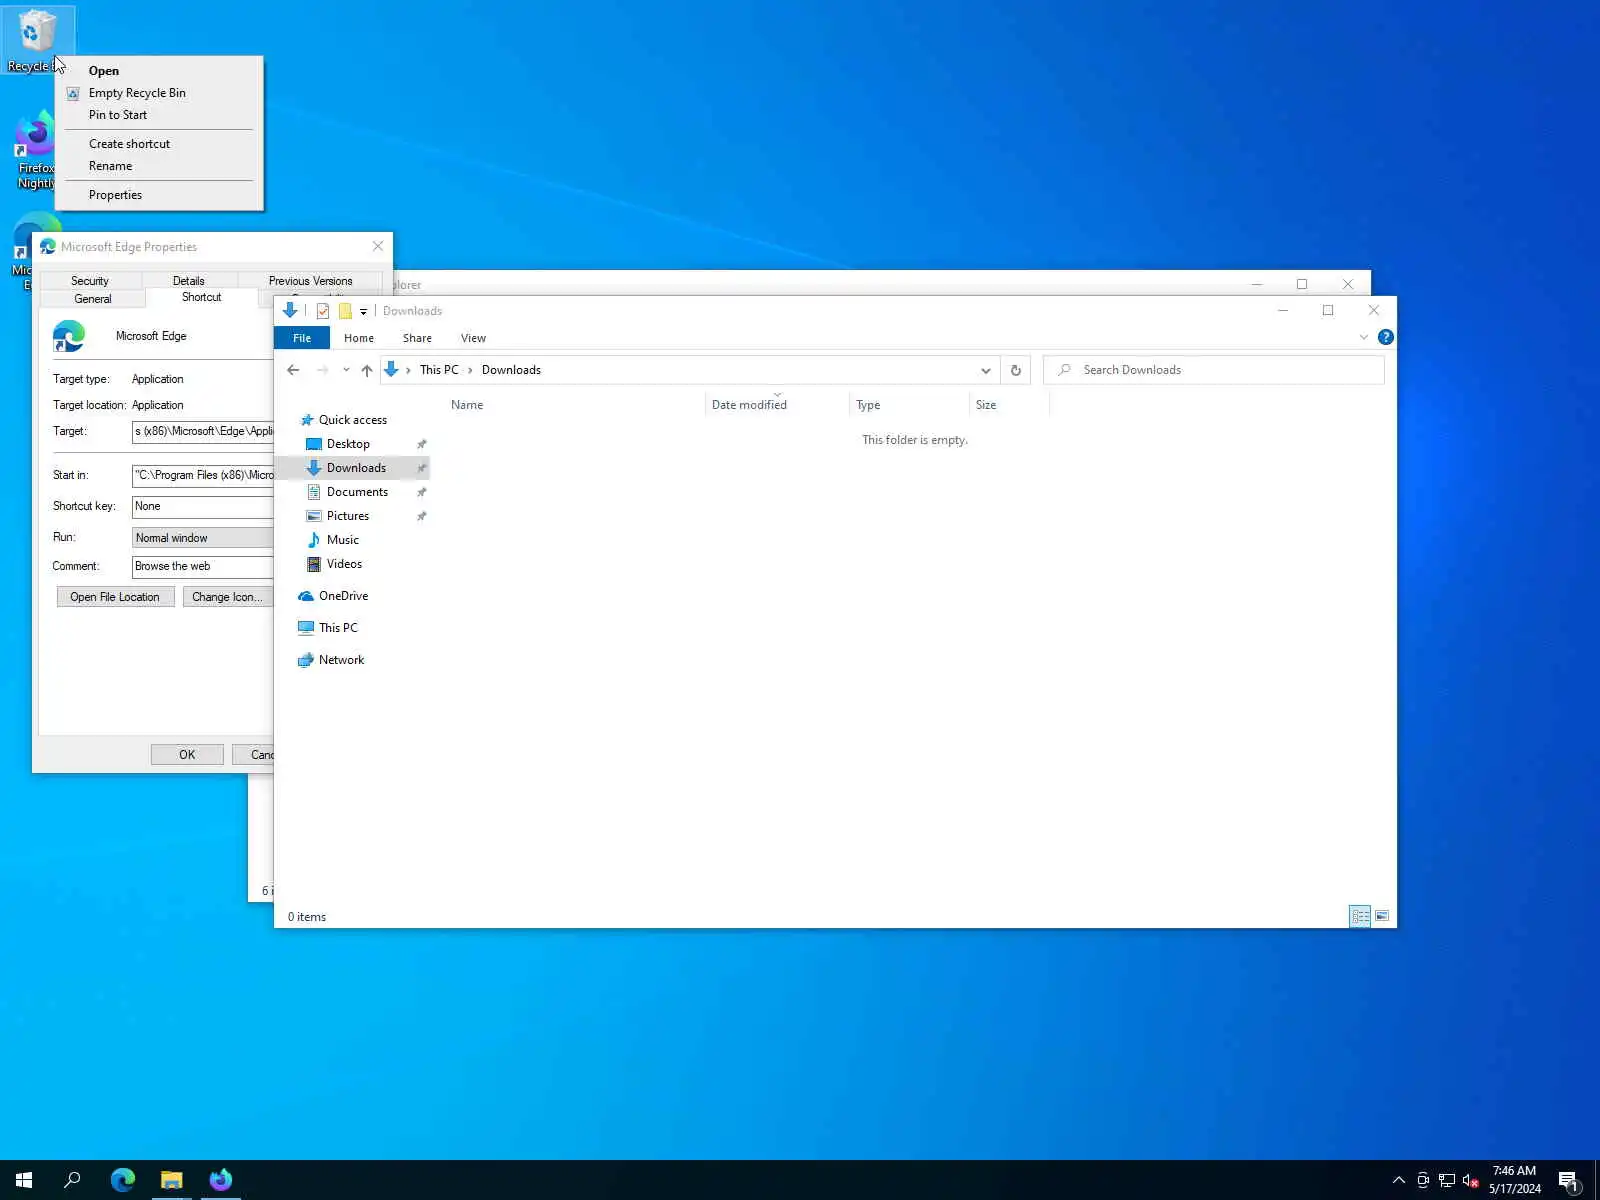Open Network in navigation pane
1600x1200 pixels.
click(x=341, y=660)
